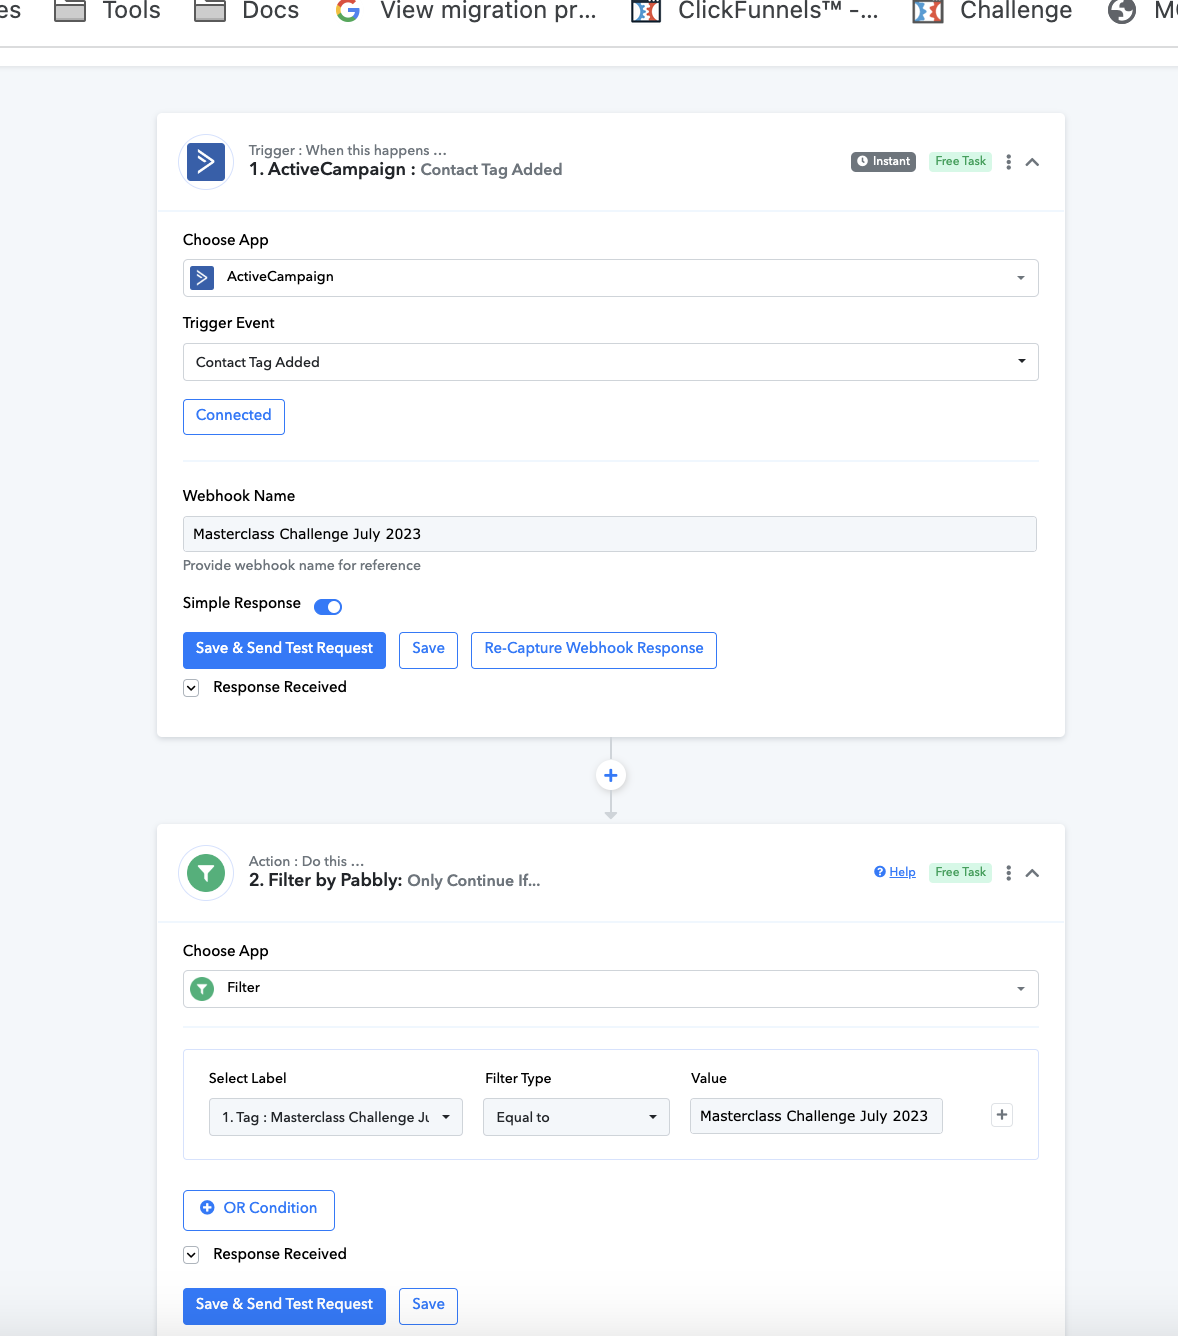Add another filter condition with the plus icon
The image size is (1178, 1336).
pyautogui.click(x=1002, y=1115)
